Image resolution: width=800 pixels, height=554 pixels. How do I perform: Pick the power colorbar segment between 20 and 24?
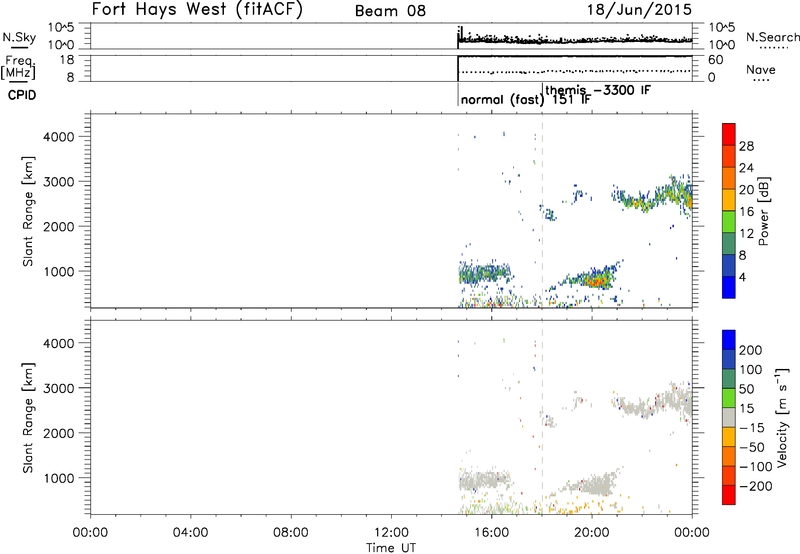point(729,178)
